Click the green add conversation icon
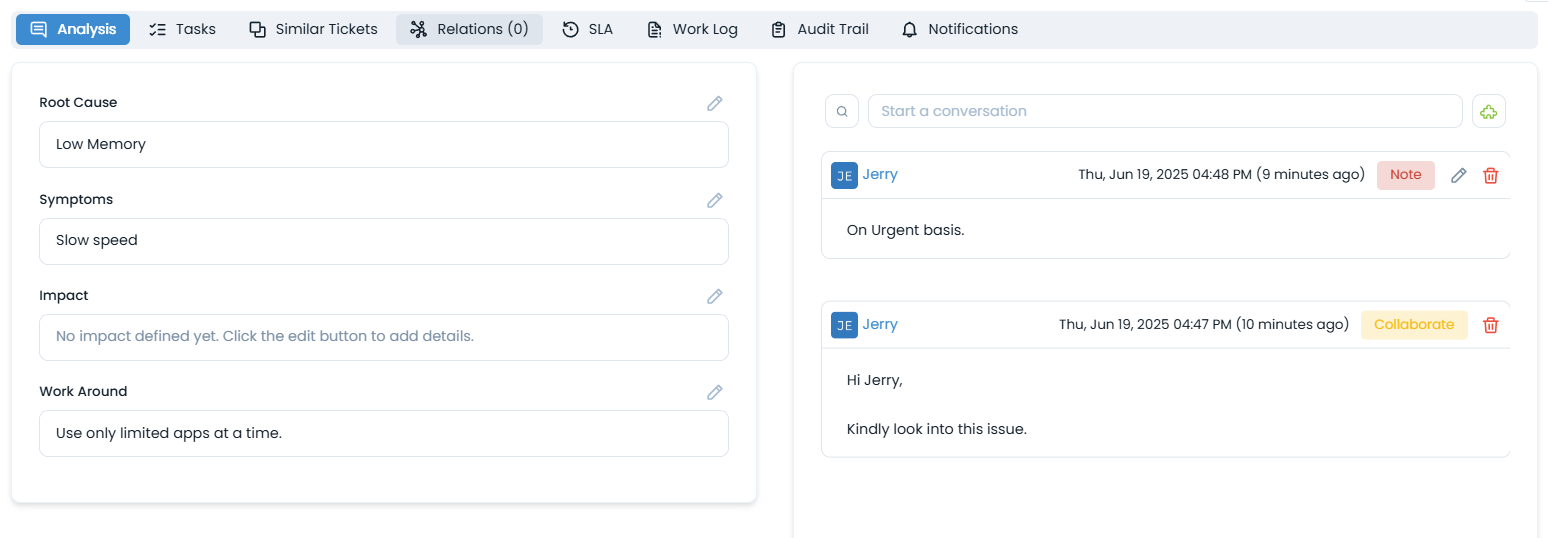Image resolution: width=1548 pixels, height=538 pixels. 1489,111
